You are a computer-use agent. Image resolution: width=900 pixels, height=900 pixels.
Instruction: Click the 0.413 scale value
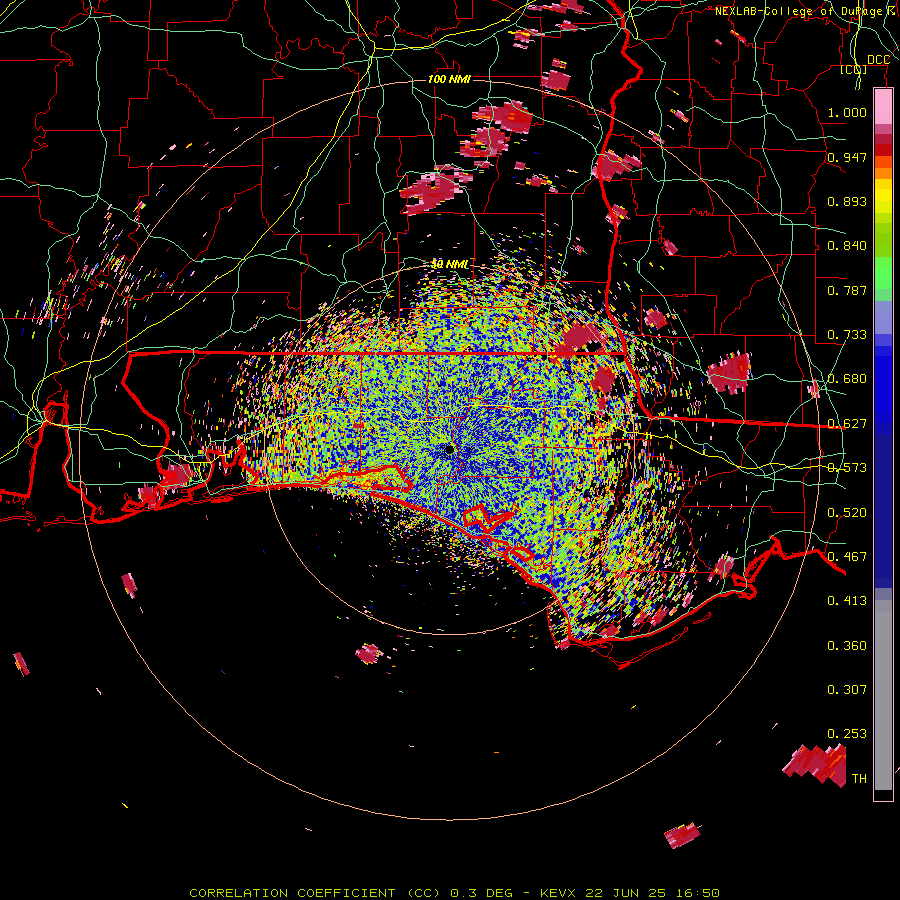pyautogui.click(x=847, y=601)
